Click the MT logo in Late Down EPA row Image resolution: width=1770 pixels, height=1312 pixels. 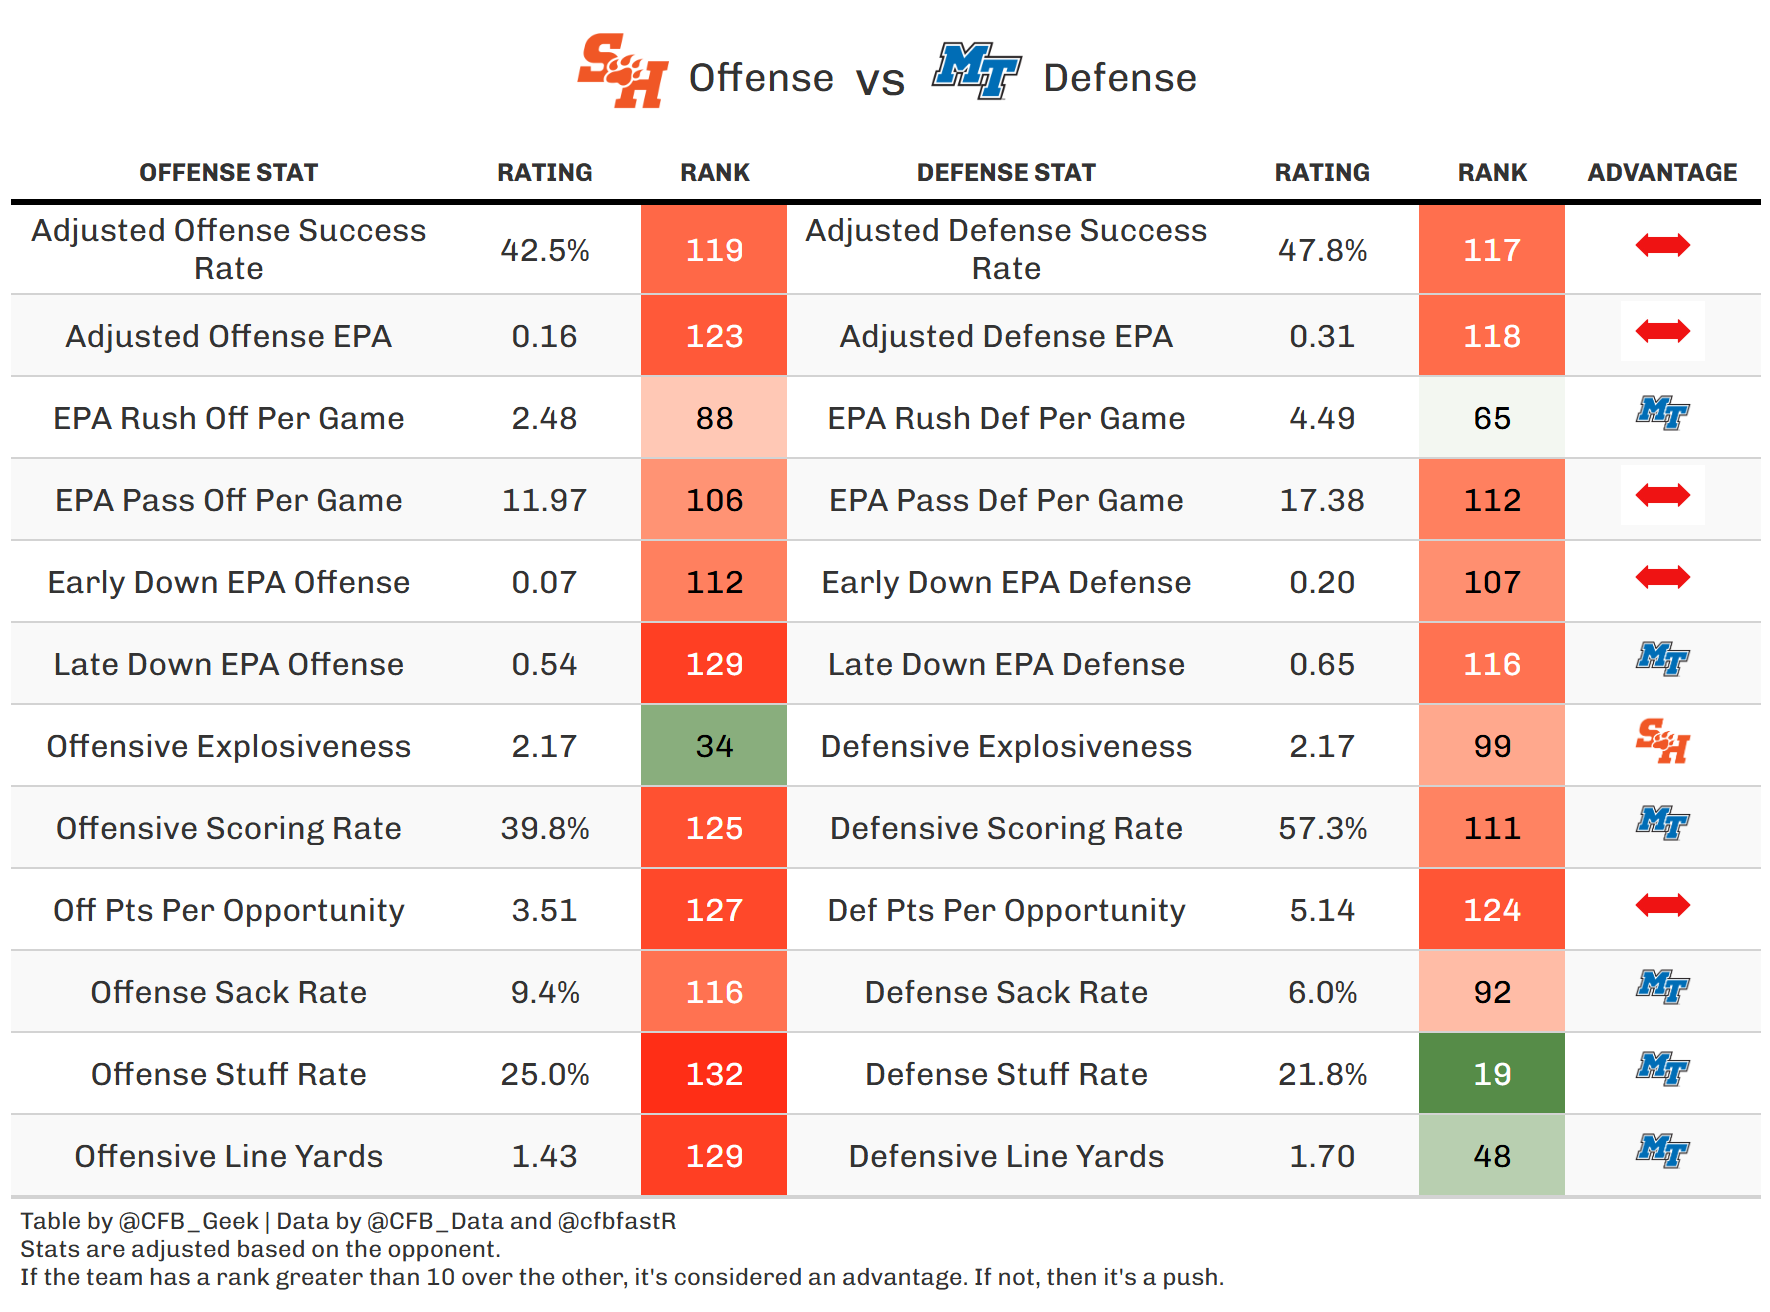pos(1662,658)
